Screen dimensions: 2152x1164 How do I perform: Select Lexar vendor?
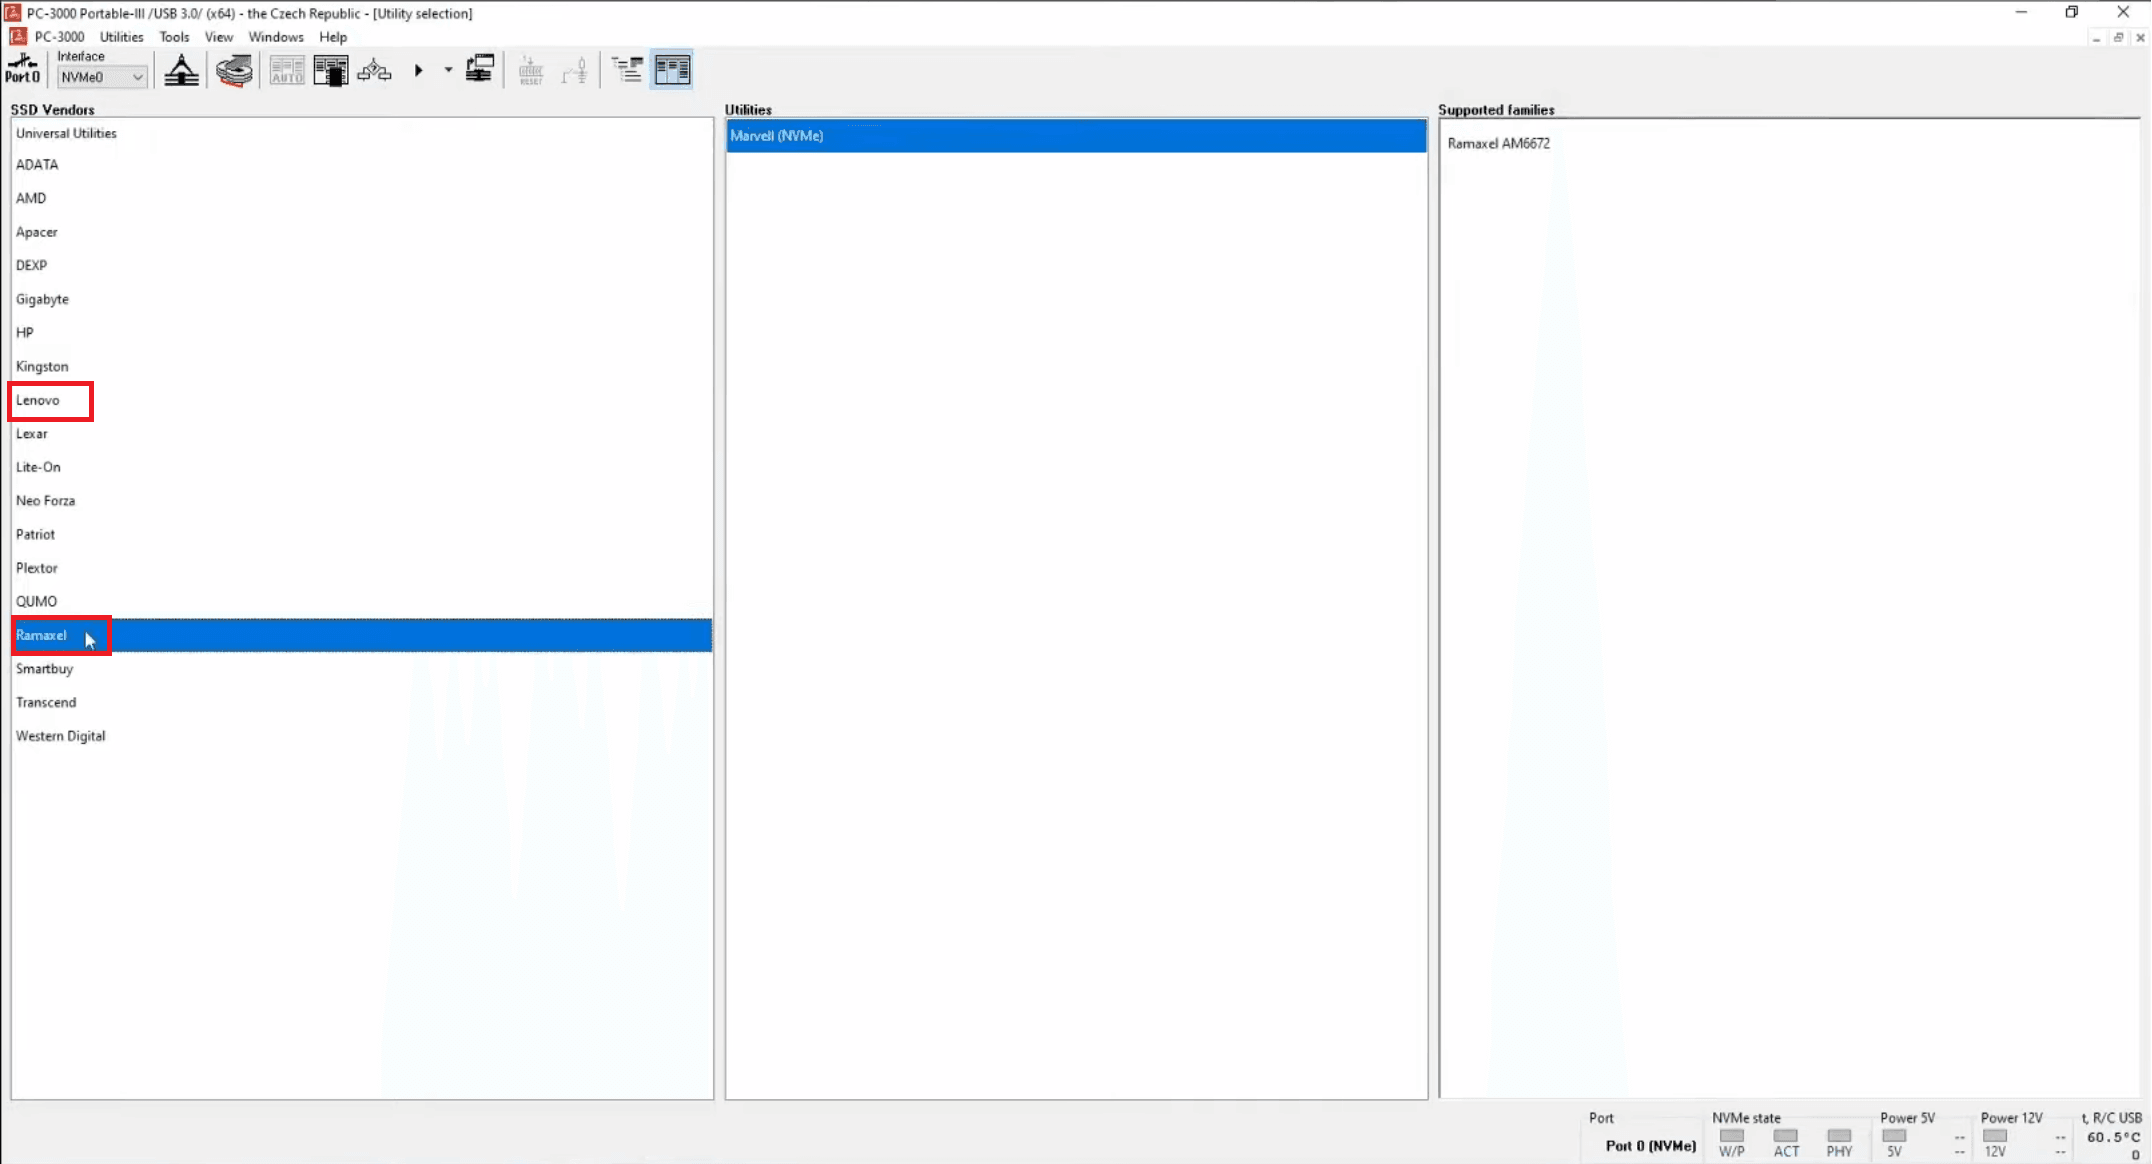coord(362,433)
